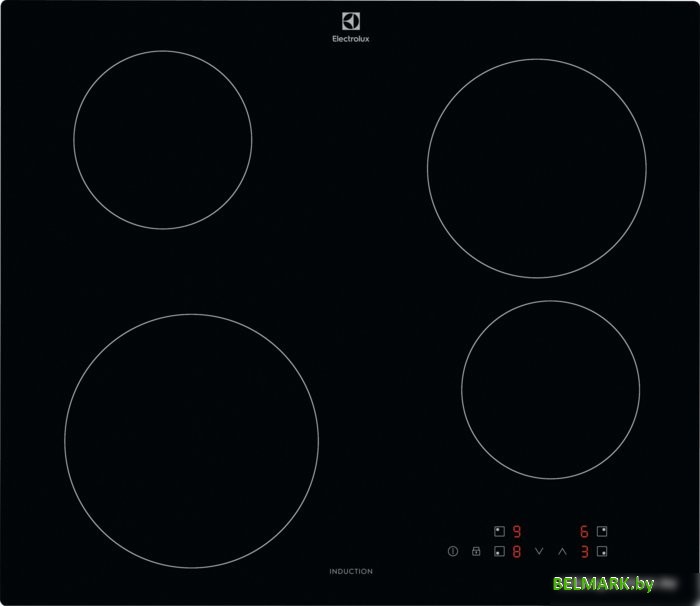Click the Electrolux brand name text

350,38
